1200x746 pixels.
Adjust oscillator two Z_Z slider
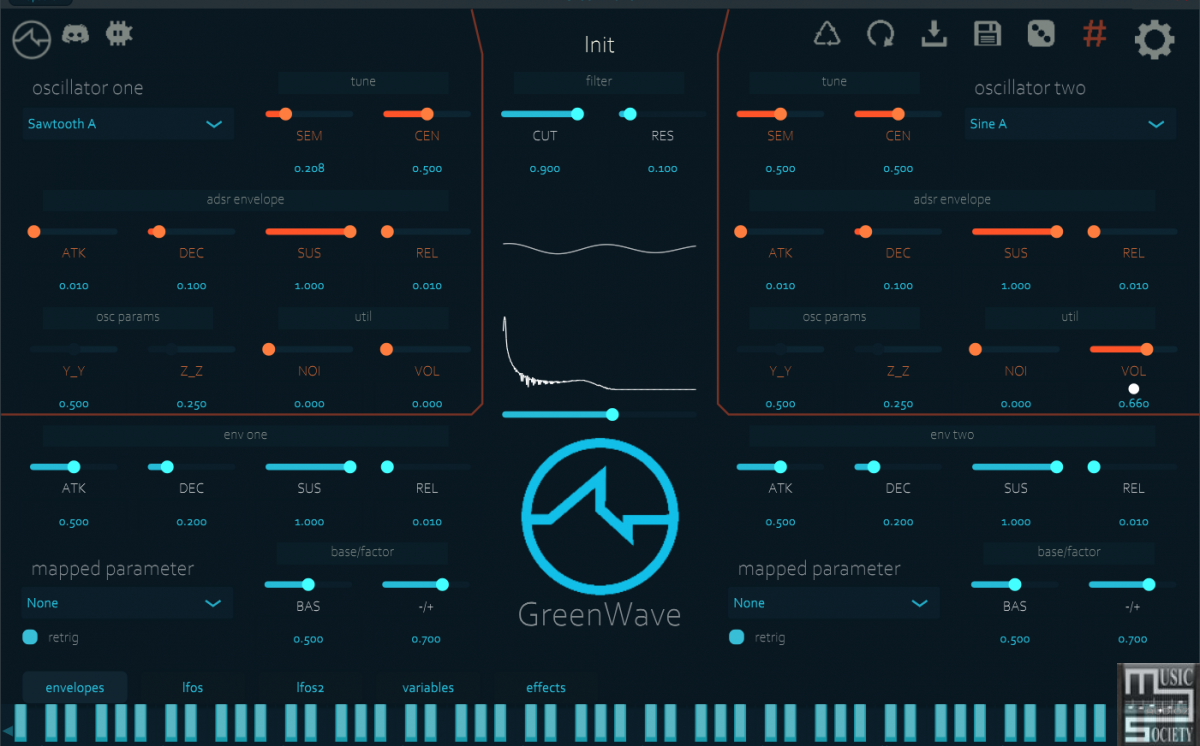tap(898, 349)
